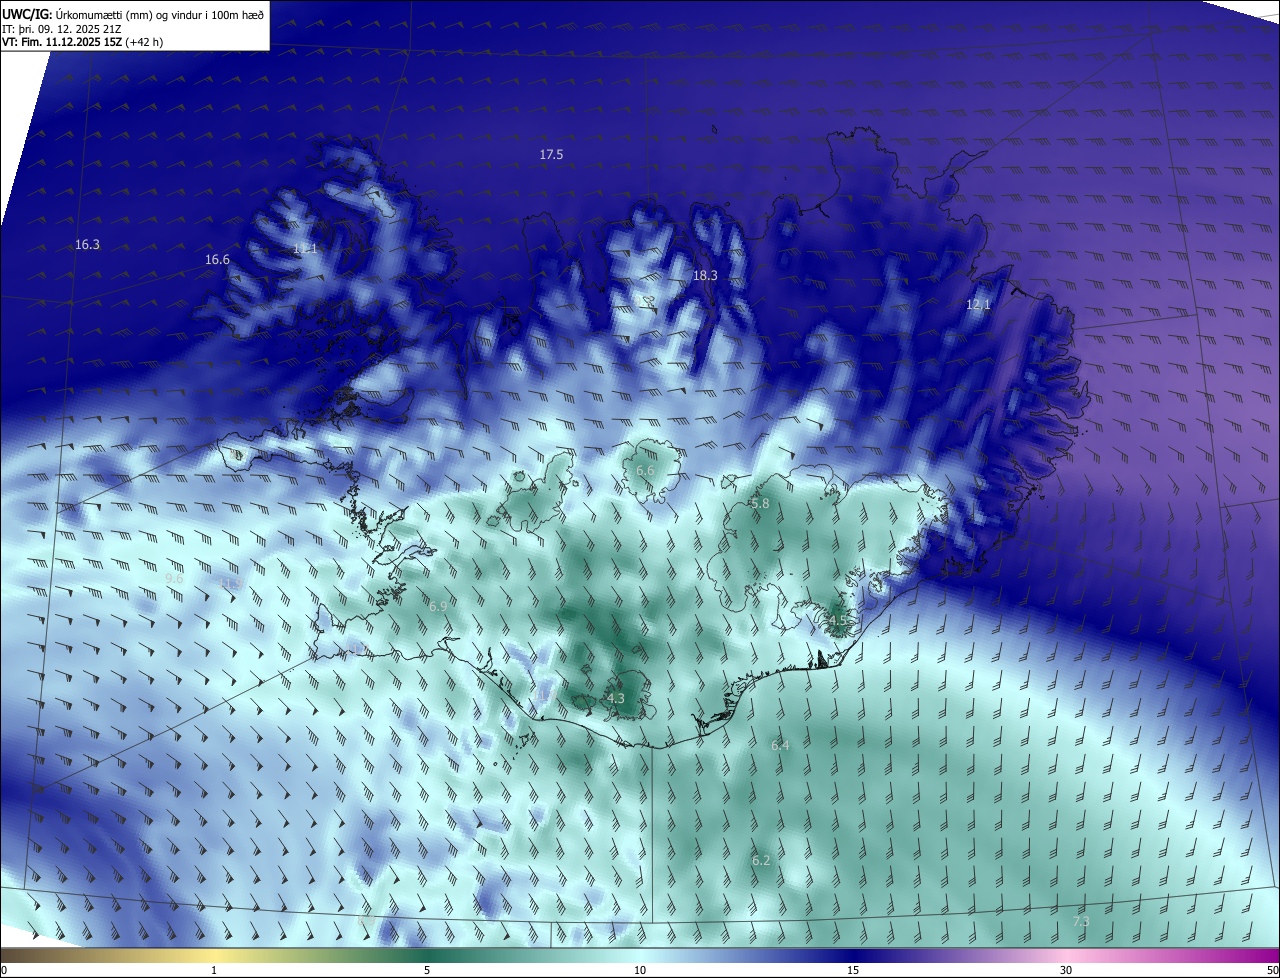
Task: Click the 4.3 value label
Action: pos(616,699)
